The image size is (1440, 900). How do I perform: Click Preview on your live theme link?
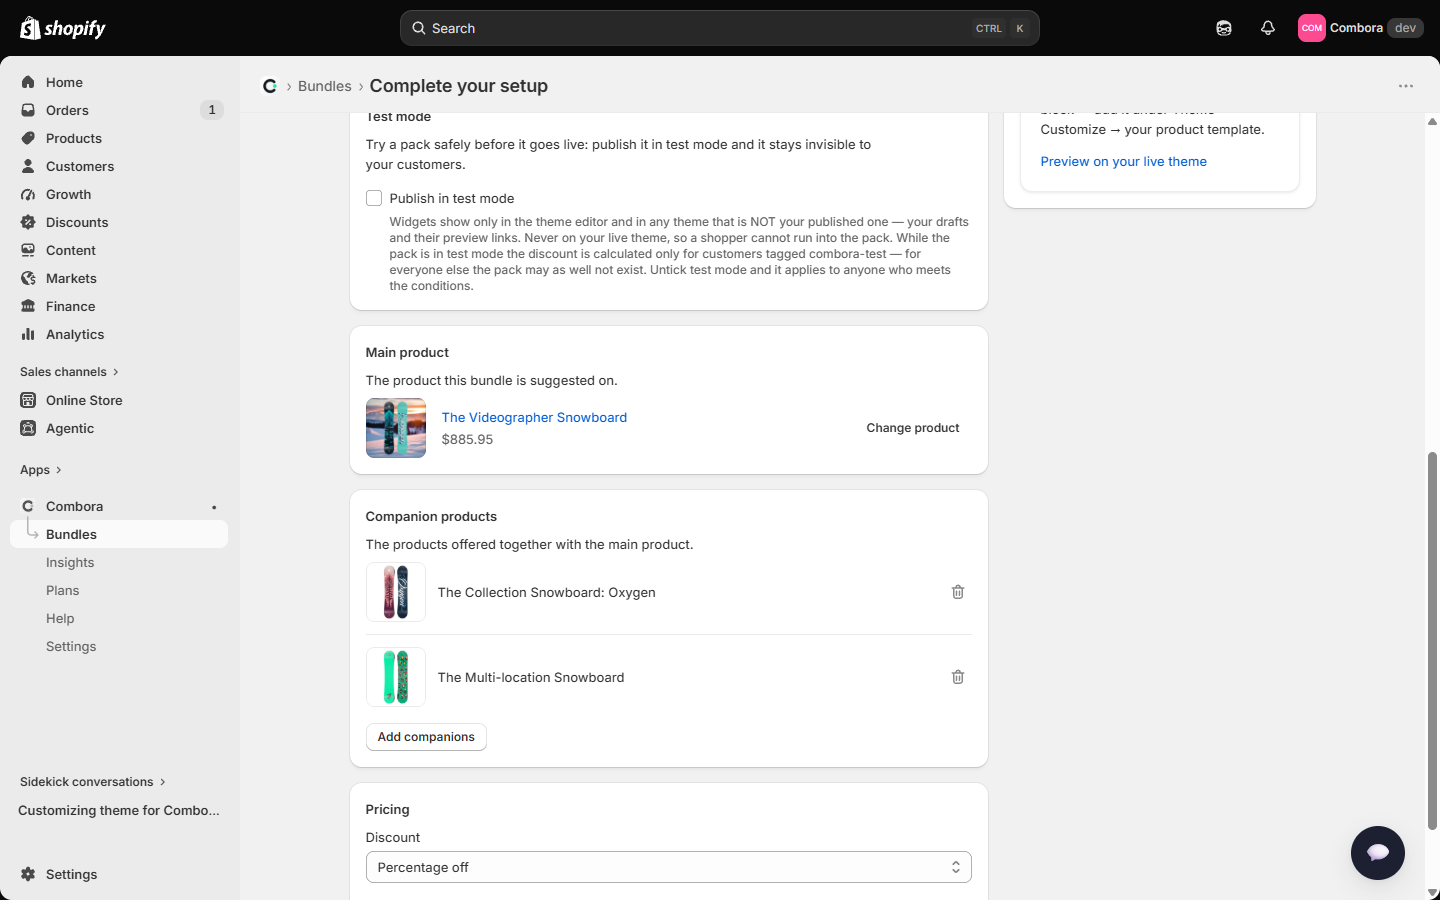tap(1123, 161)
